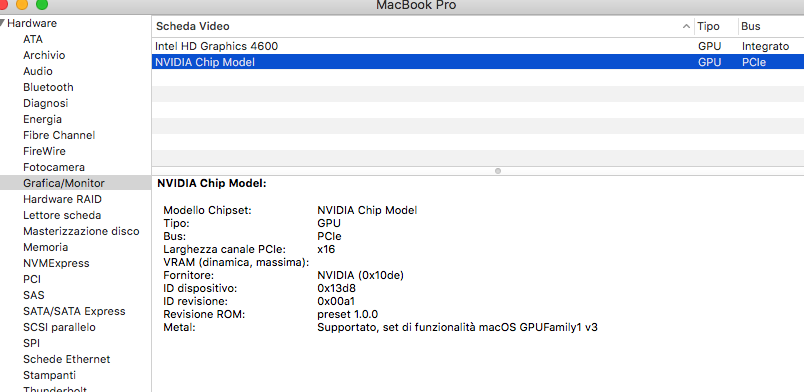Screen dimensions: 804x392
Task: Open Schede Ethernet entry
Action: (x=67, y=359)
